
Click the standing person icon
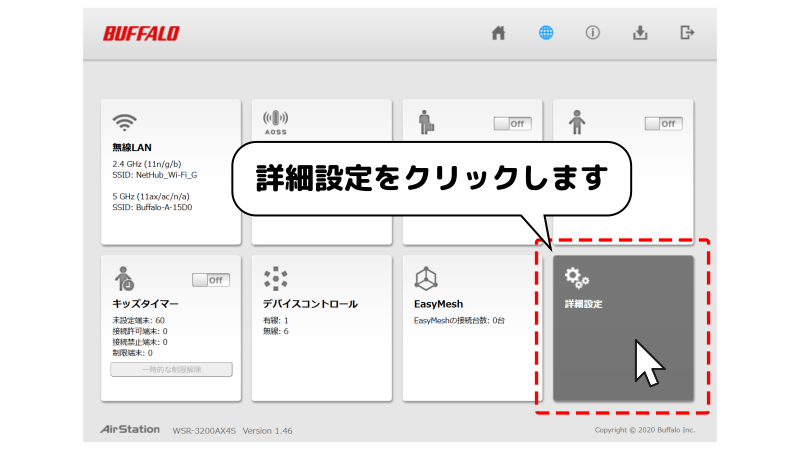tap(577, 122)
